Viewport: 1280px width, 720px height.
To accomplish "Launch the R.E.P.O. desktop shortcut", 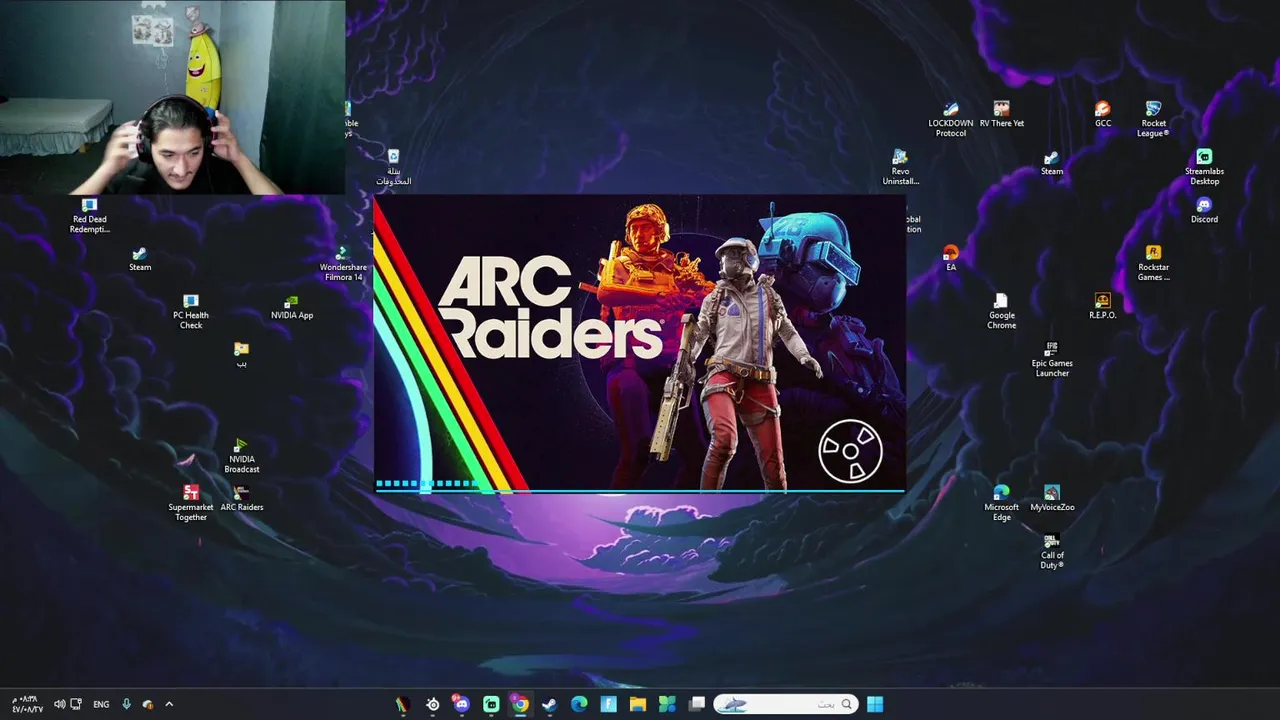I will pyautogui.click(x=1103, y=307).
